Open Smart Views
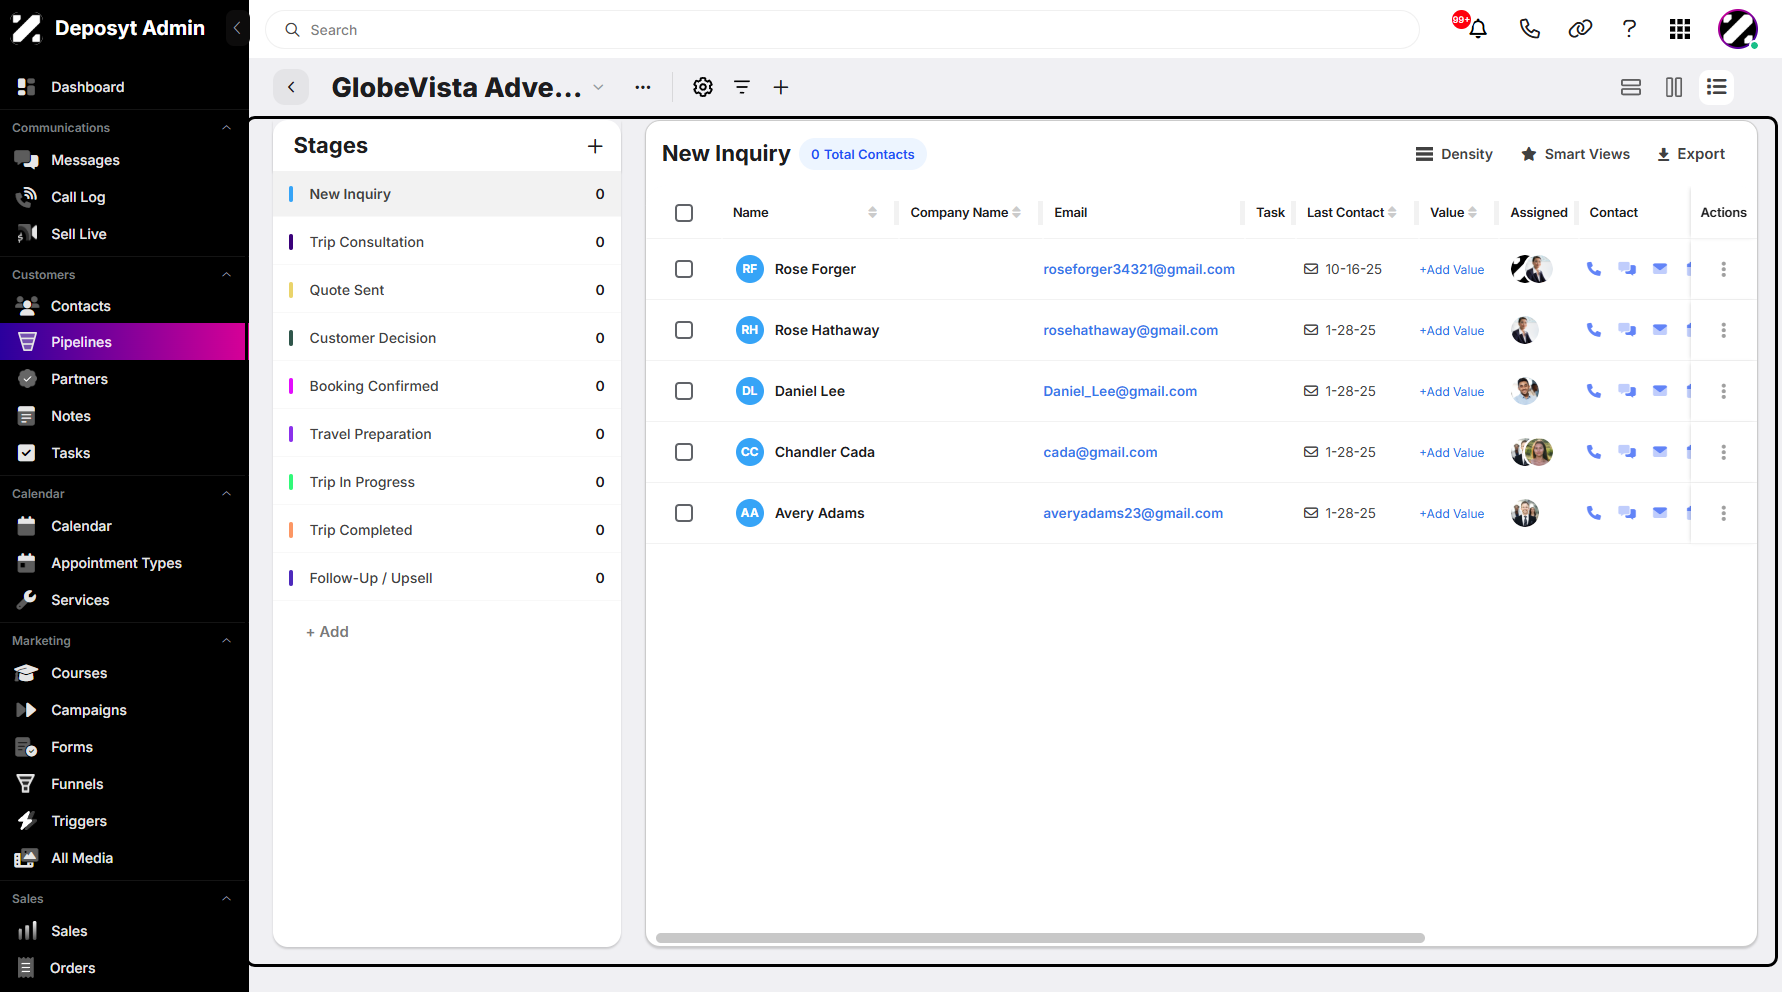 point(1576,154)
